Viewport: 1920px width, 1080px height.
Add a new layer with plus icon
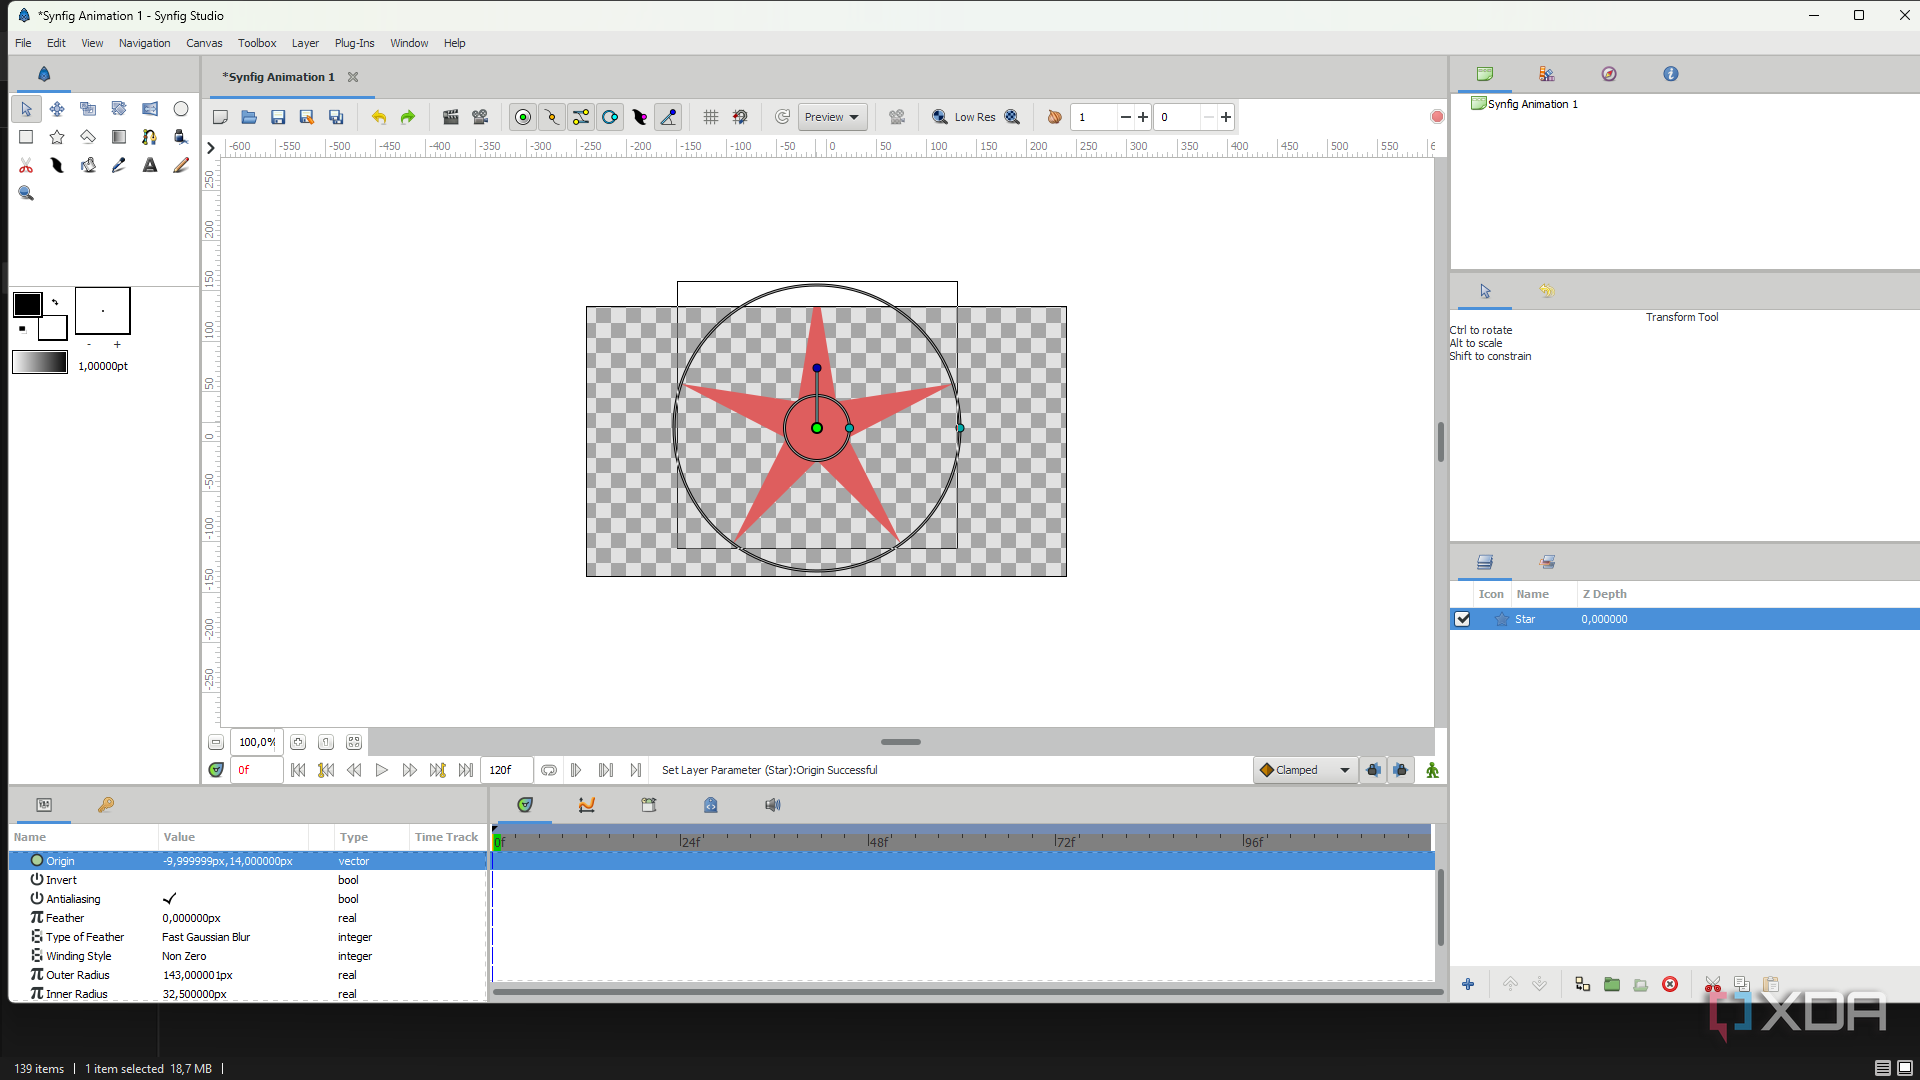click(x=1468, y=984)
